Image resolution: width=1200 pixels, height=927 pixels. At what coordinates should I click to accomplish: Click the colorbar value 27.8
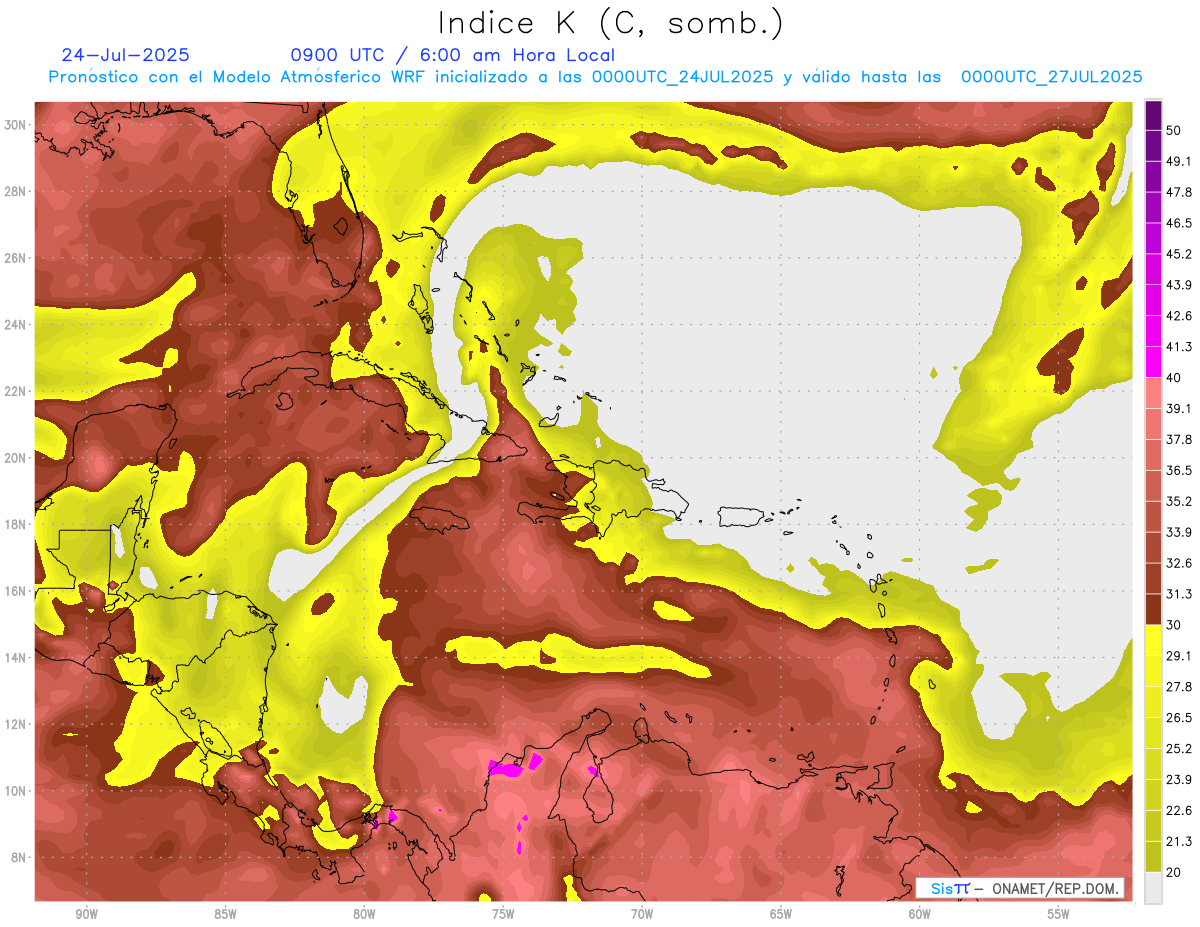tap(1179, 687)
